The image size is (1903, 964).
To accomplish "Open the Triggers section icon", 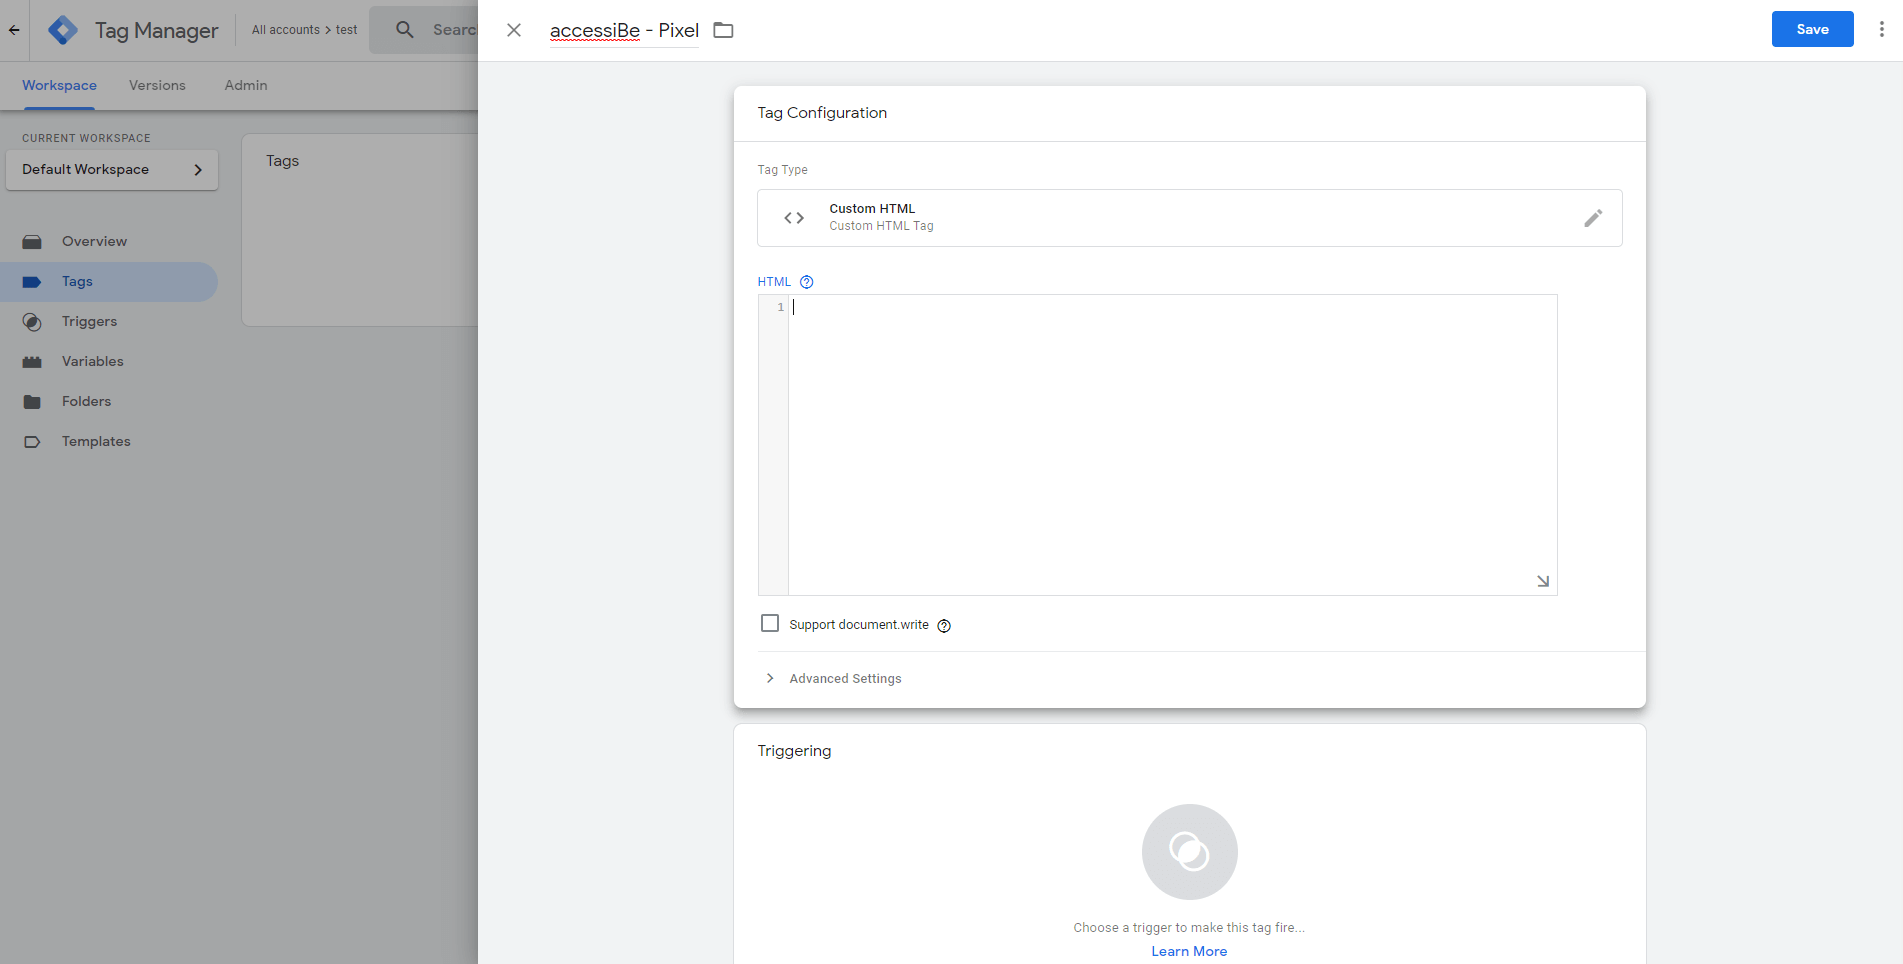I will 31,321.
